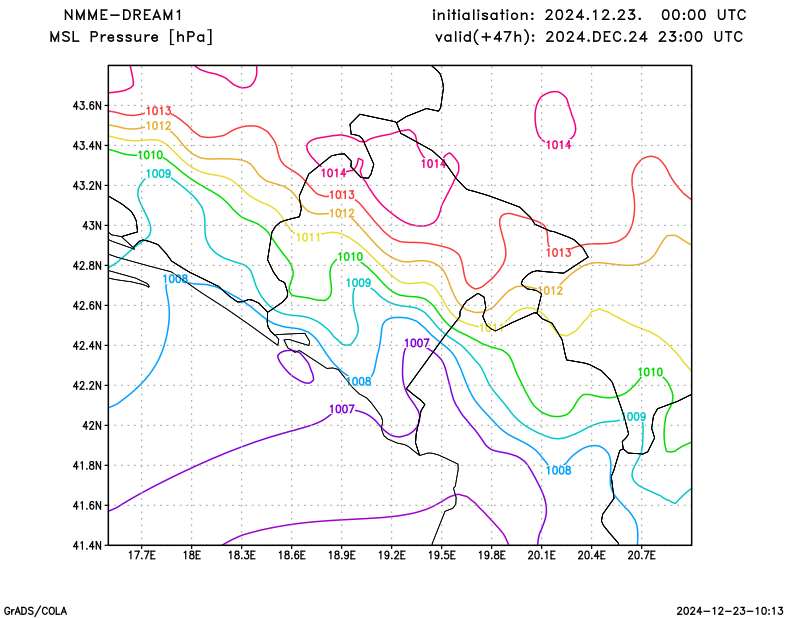Image resolution: width=800 pixels, height=618 pixels.
Task: Click the yellow 1011 label nearest 18.6E gridline
Action: pos(309,237)
